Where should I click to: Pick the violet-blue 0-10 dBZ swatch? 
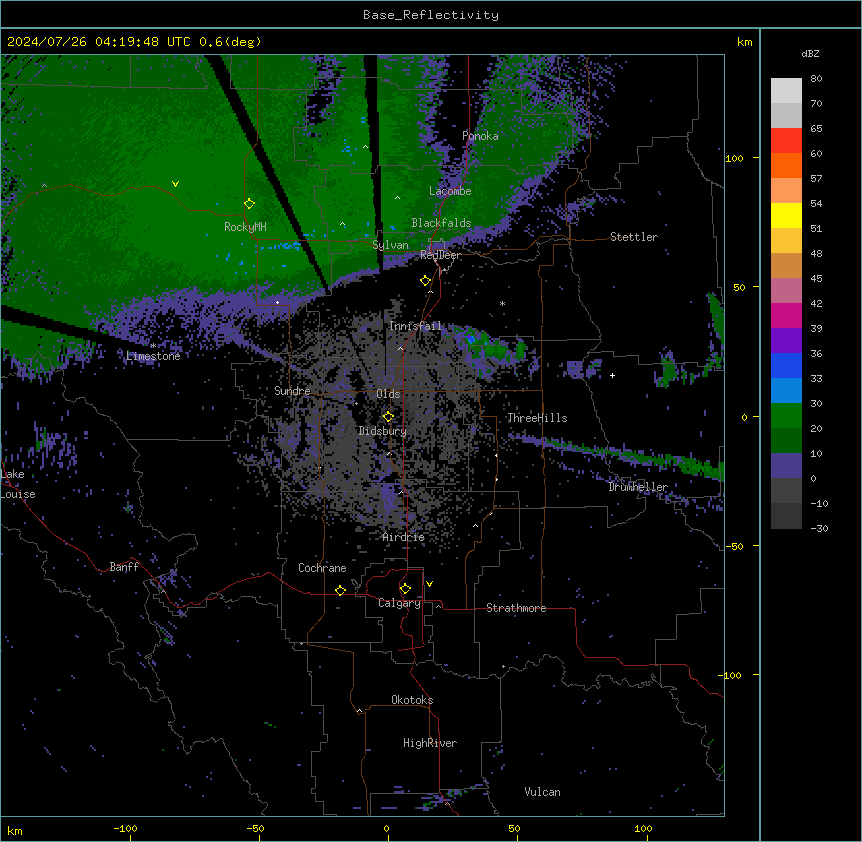(786, 466)
